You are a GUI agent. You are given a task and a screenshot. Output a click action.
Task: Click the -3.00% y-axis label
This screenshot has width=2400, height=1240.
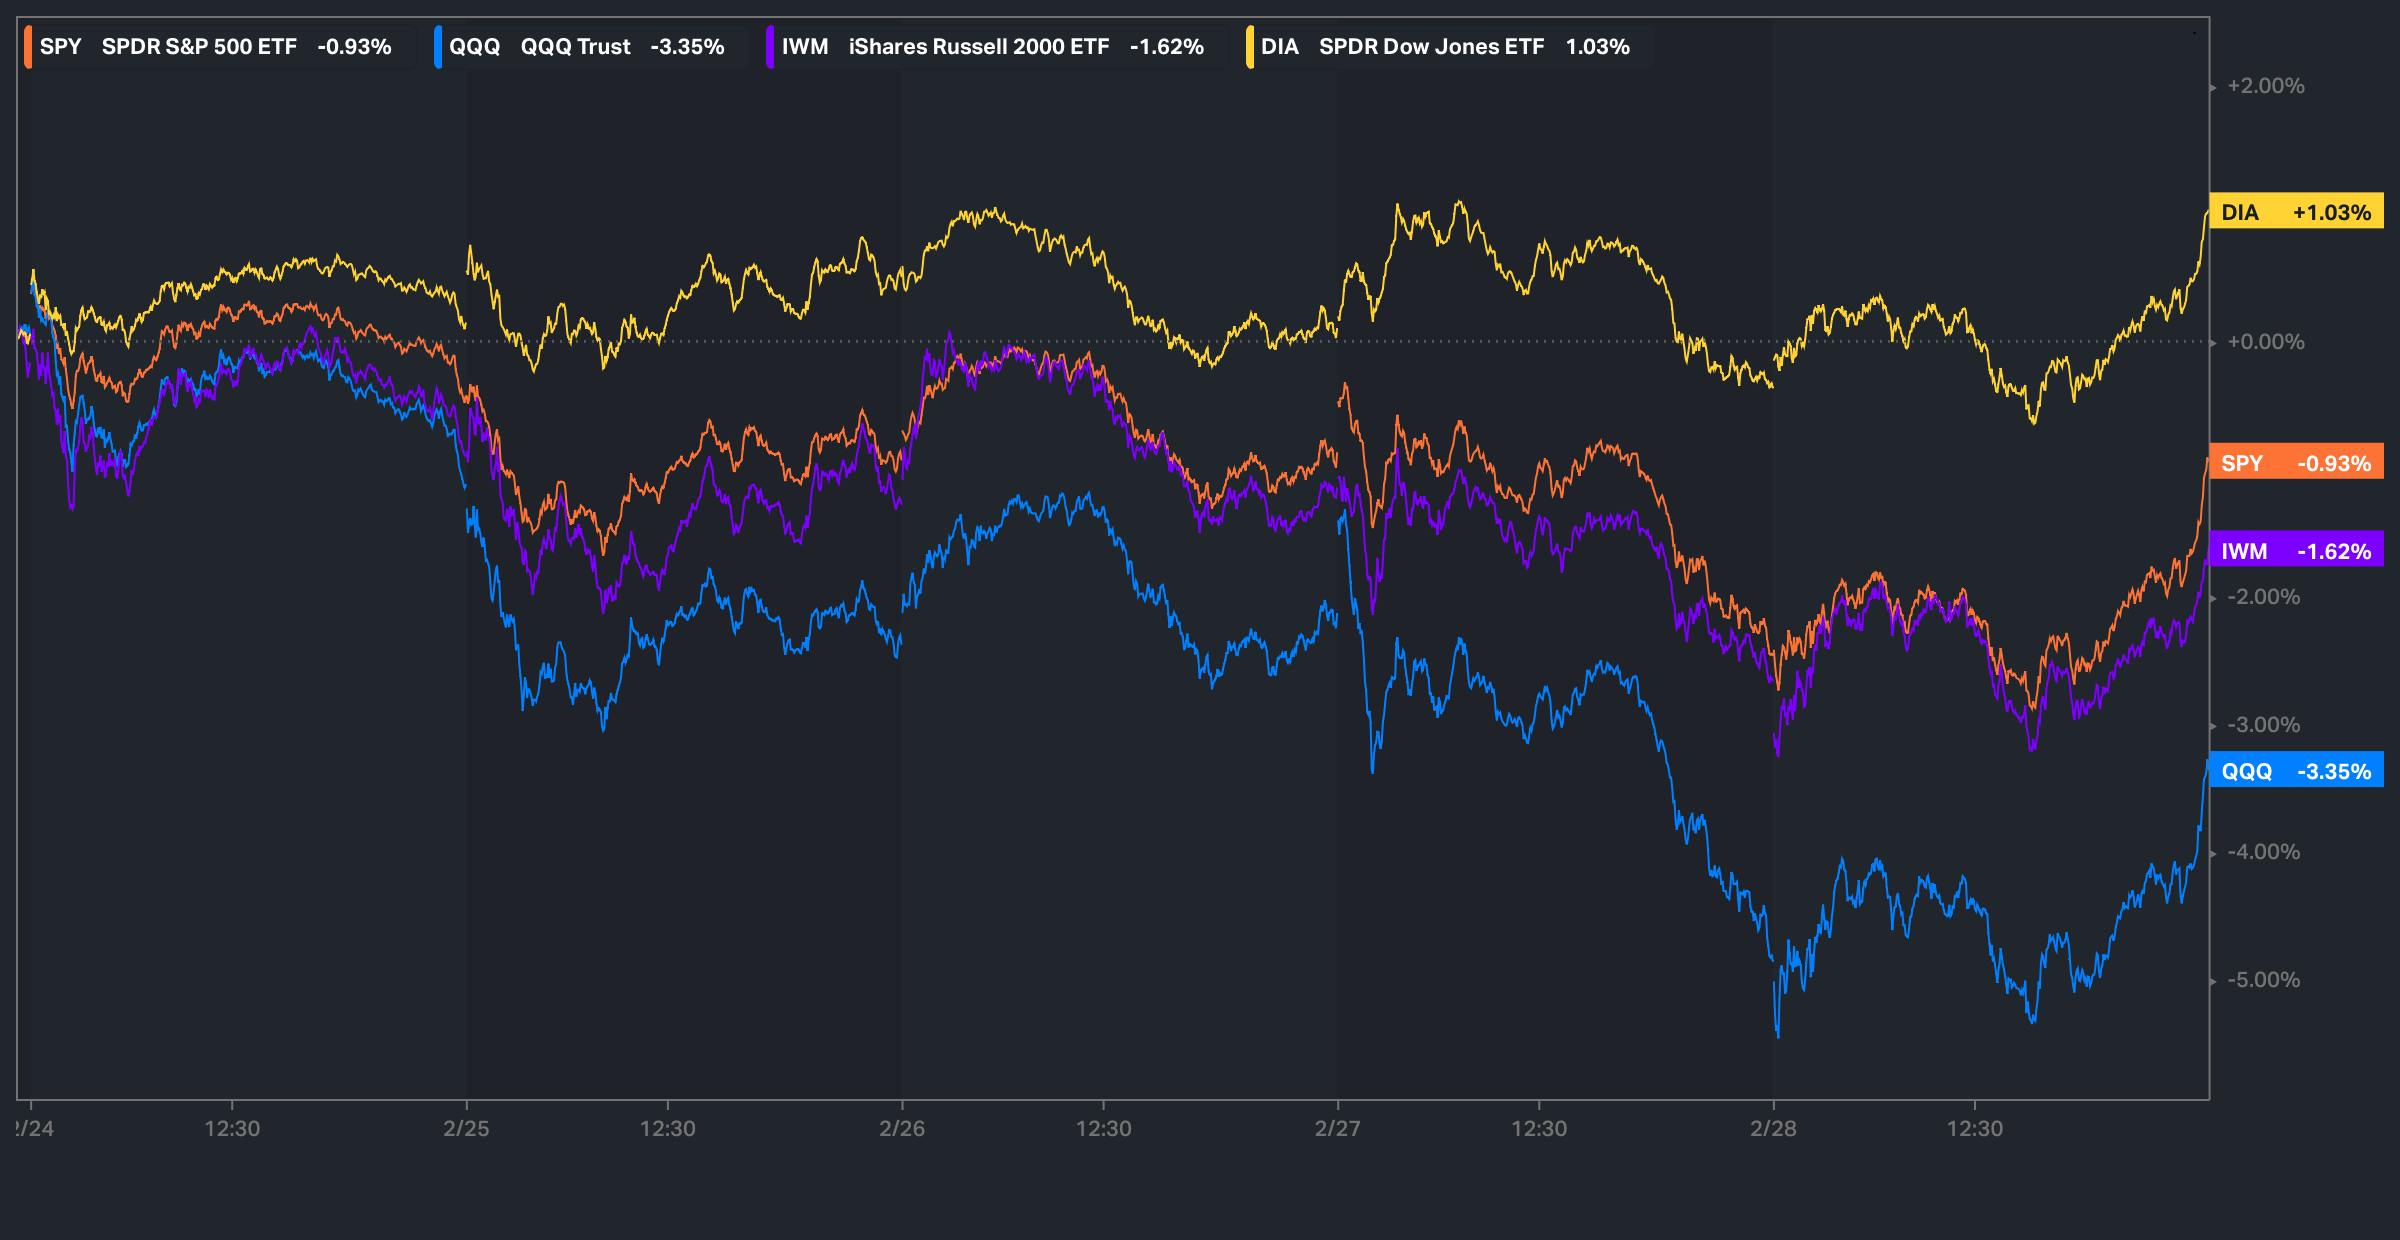tap(2263, 725)
